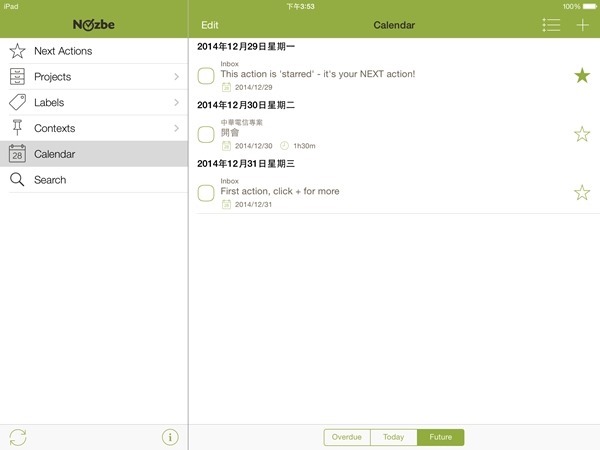Check off the 'starred' NEXT action
600x450 pixels.
click(x=206, y=76)
